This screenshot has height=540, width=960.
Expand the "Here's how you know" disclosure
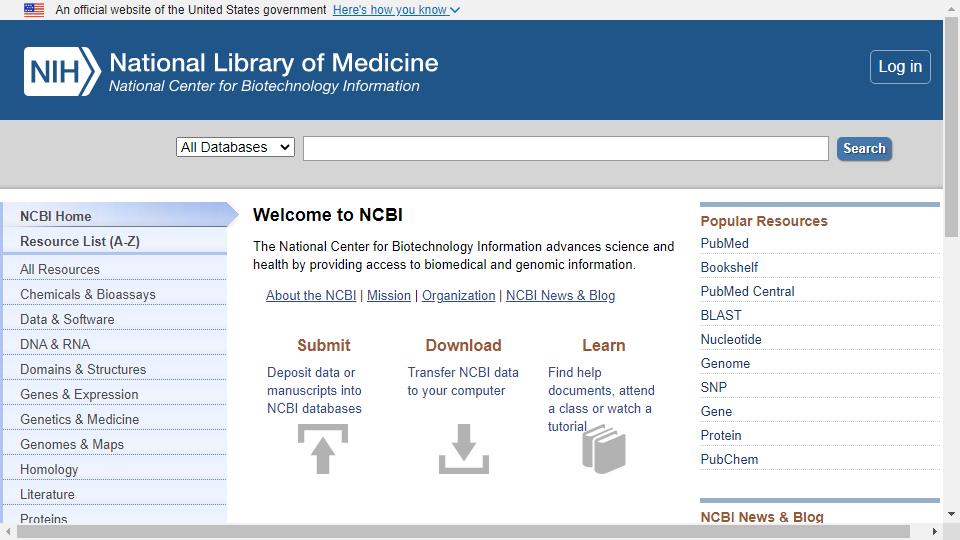coord(396,10)
